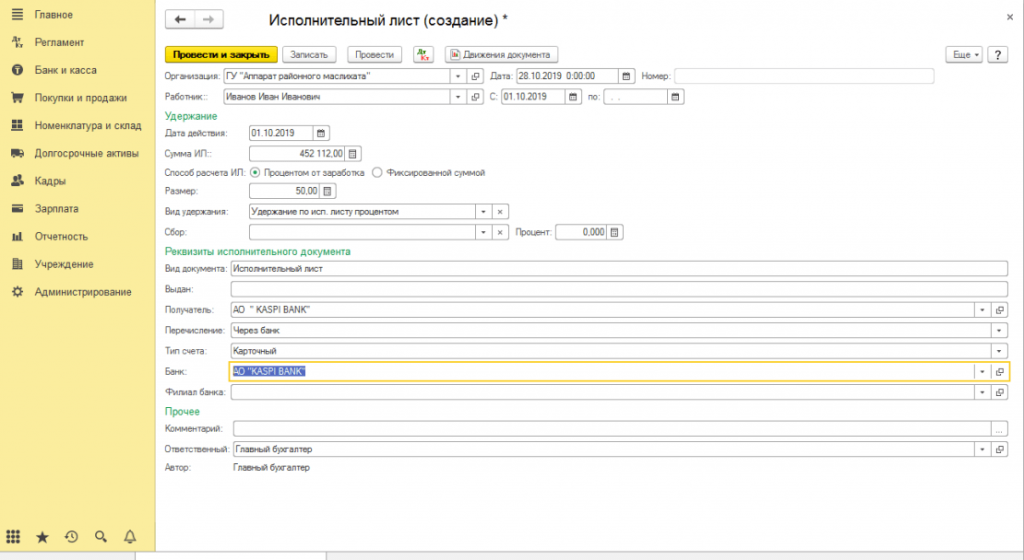The width and height of the screenshot is (1024, 560).
Task: Select Процентом от заработка radio option
Action: tap(256, 173)
